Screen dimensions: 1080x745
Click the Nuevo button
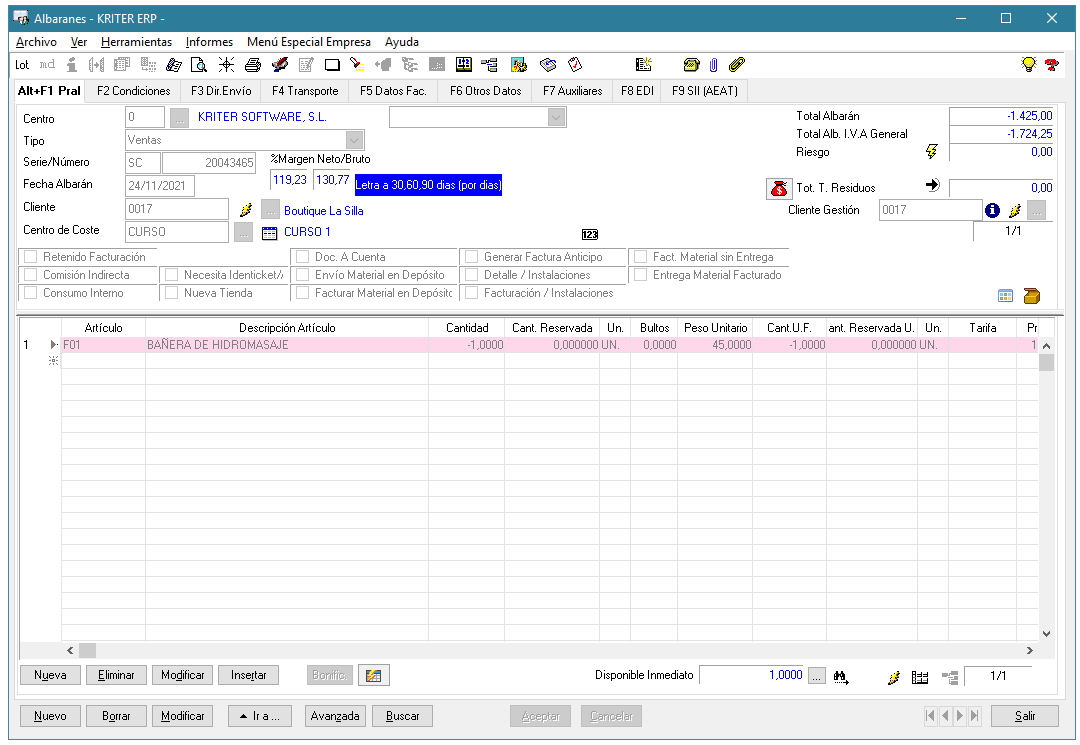point(50,716)
